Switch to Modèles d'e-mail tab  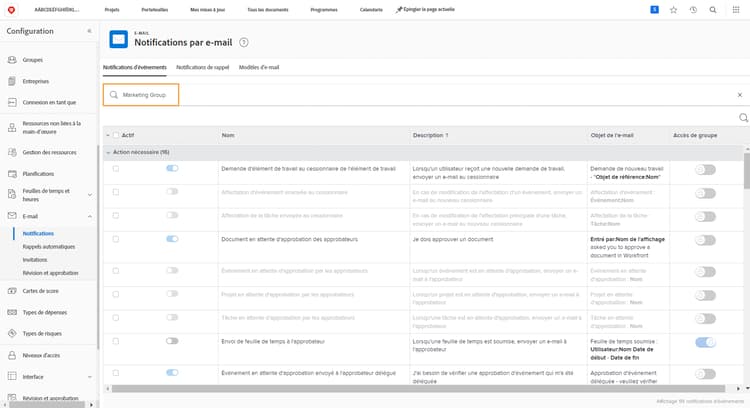(259, 67)
